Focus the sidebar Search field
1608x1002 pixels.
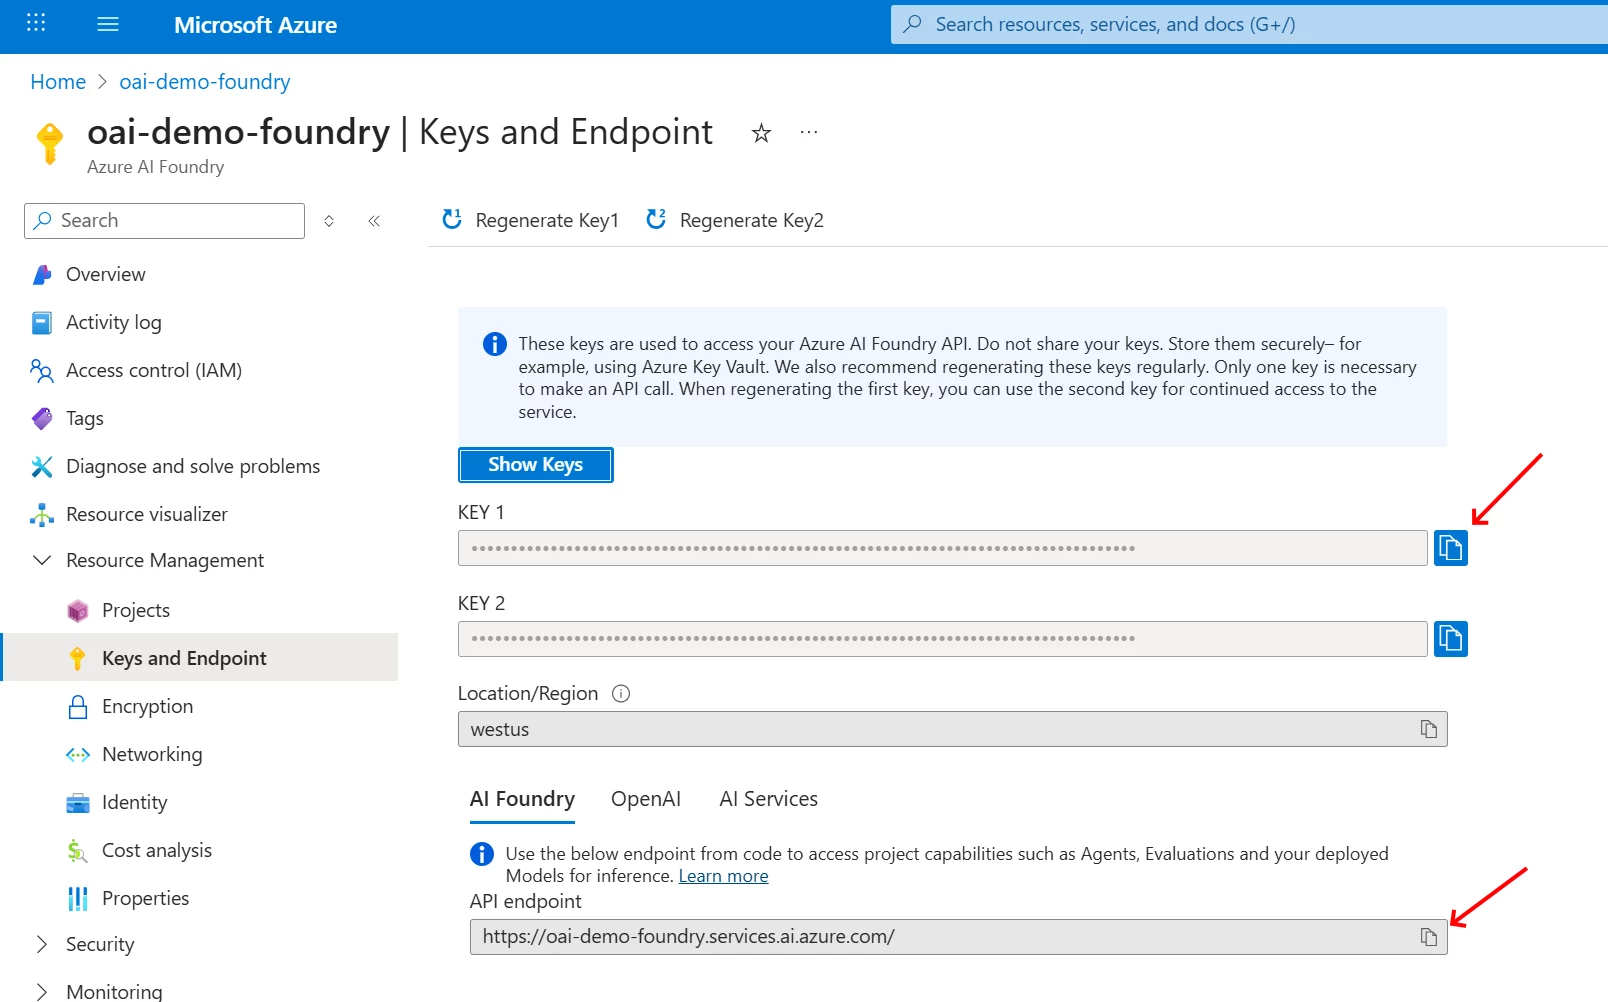coord(164,221)
